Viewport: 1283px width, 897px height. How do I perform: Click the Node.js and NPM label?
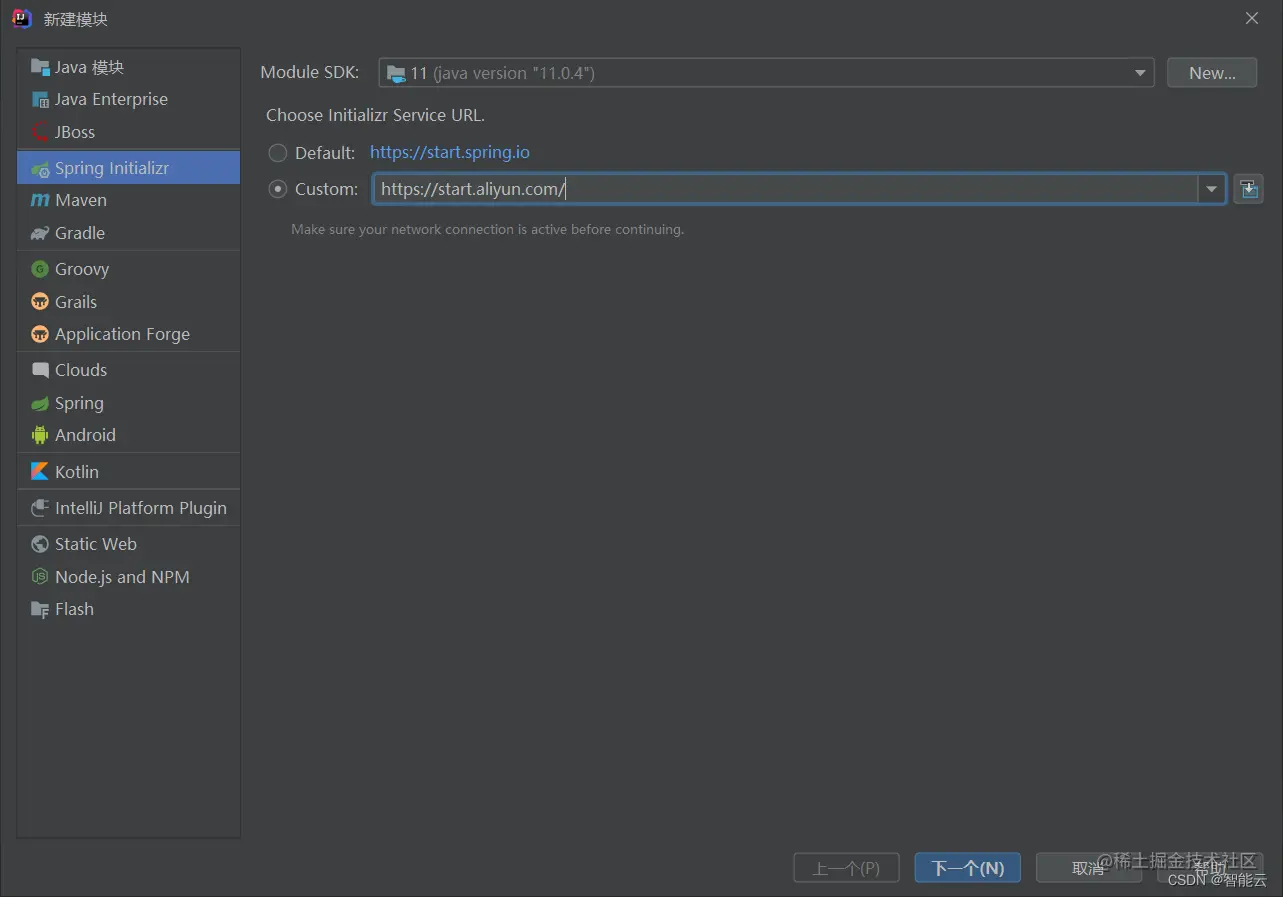click(x=122, y=577)
